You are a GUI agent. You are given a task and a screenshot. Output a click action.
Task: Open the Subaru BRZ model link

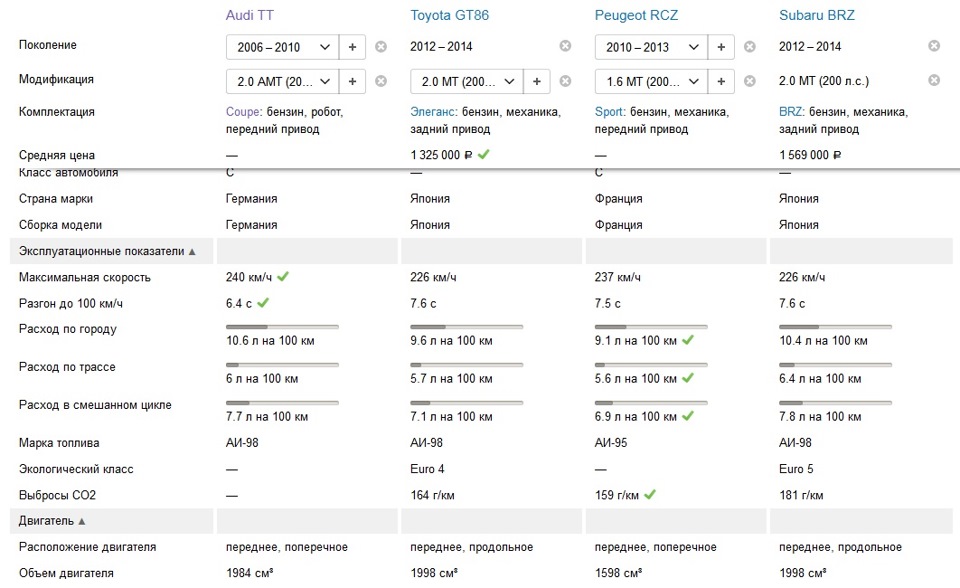tap(816, 15)
